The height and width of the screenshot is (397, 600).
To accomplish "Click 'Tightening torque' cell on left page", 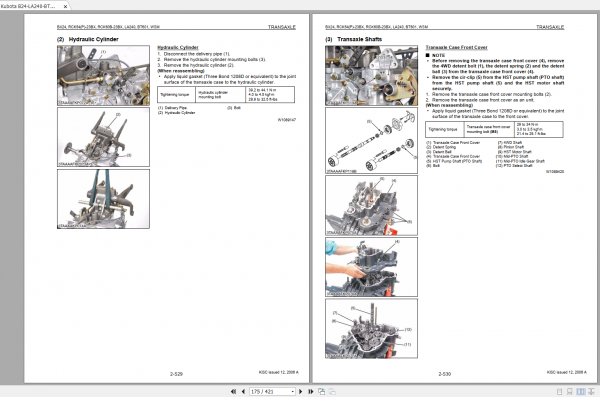I will (176, 95).
